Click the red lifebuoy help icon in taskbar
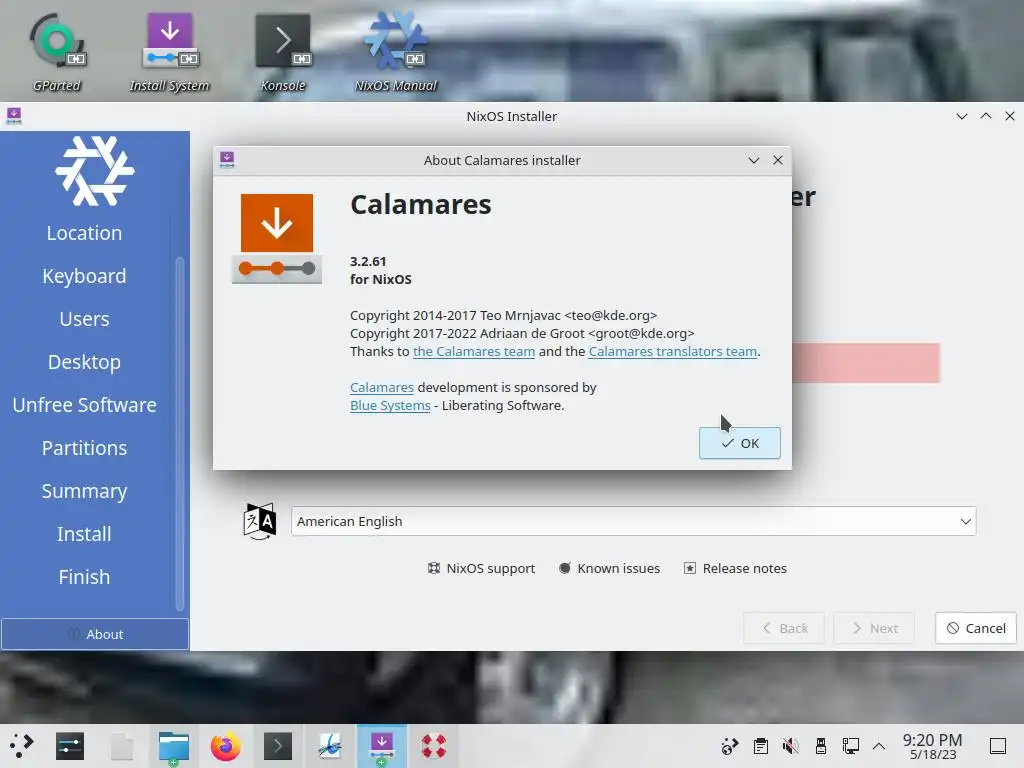 [433, 746]
